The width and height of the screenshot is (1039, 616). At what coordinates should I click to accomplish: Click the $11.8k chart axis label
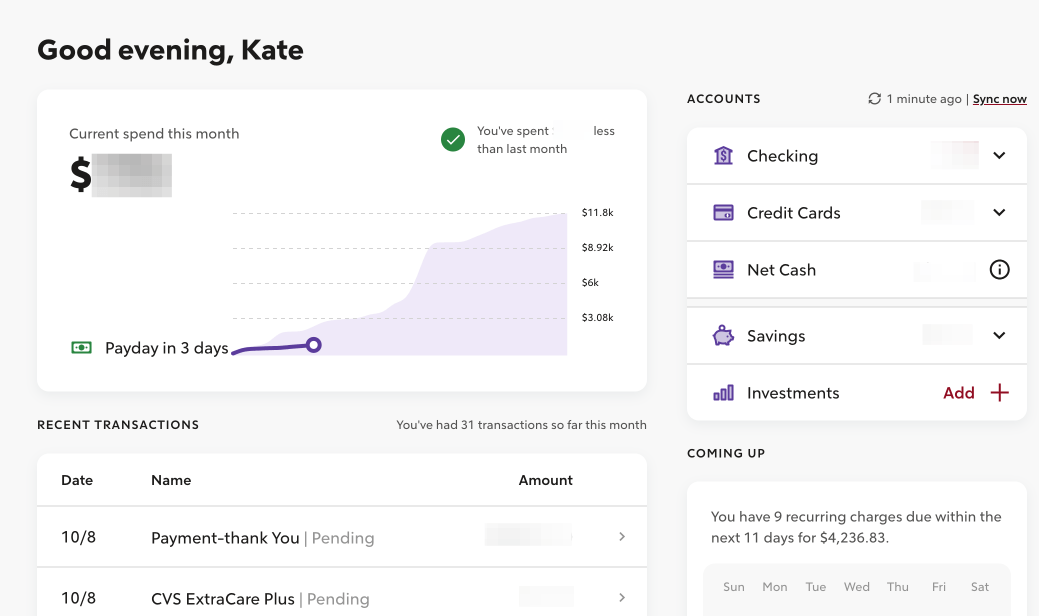point(598,213)
